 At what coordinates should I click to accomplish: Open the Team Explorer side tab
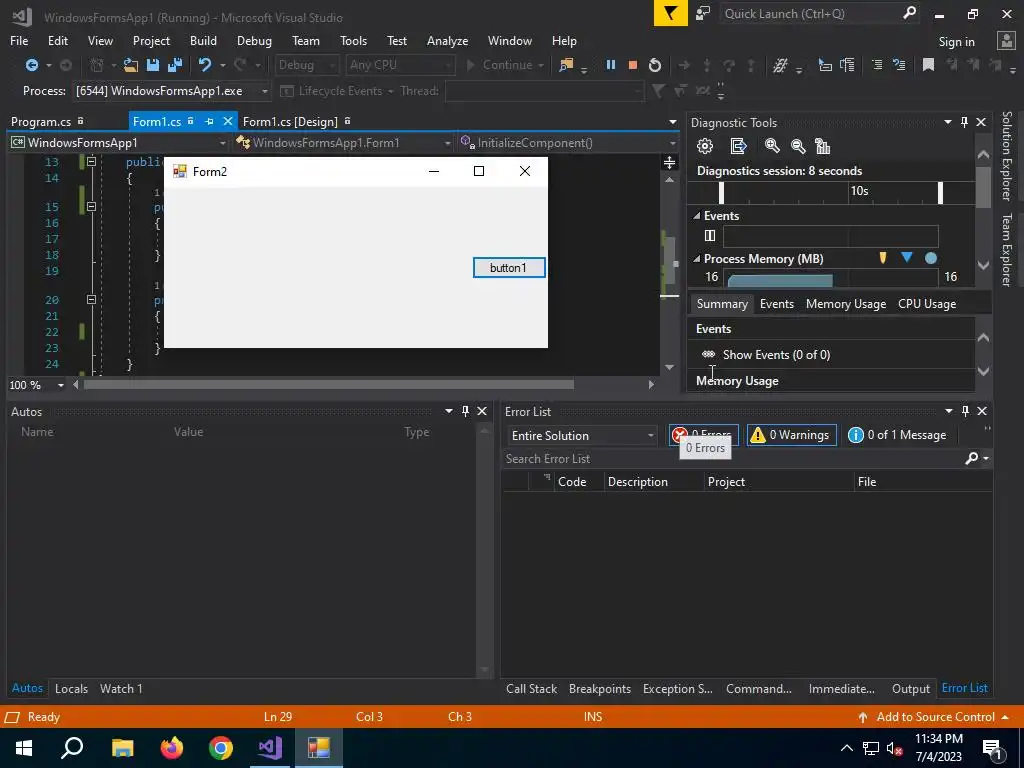click(x=1006, y=249)
